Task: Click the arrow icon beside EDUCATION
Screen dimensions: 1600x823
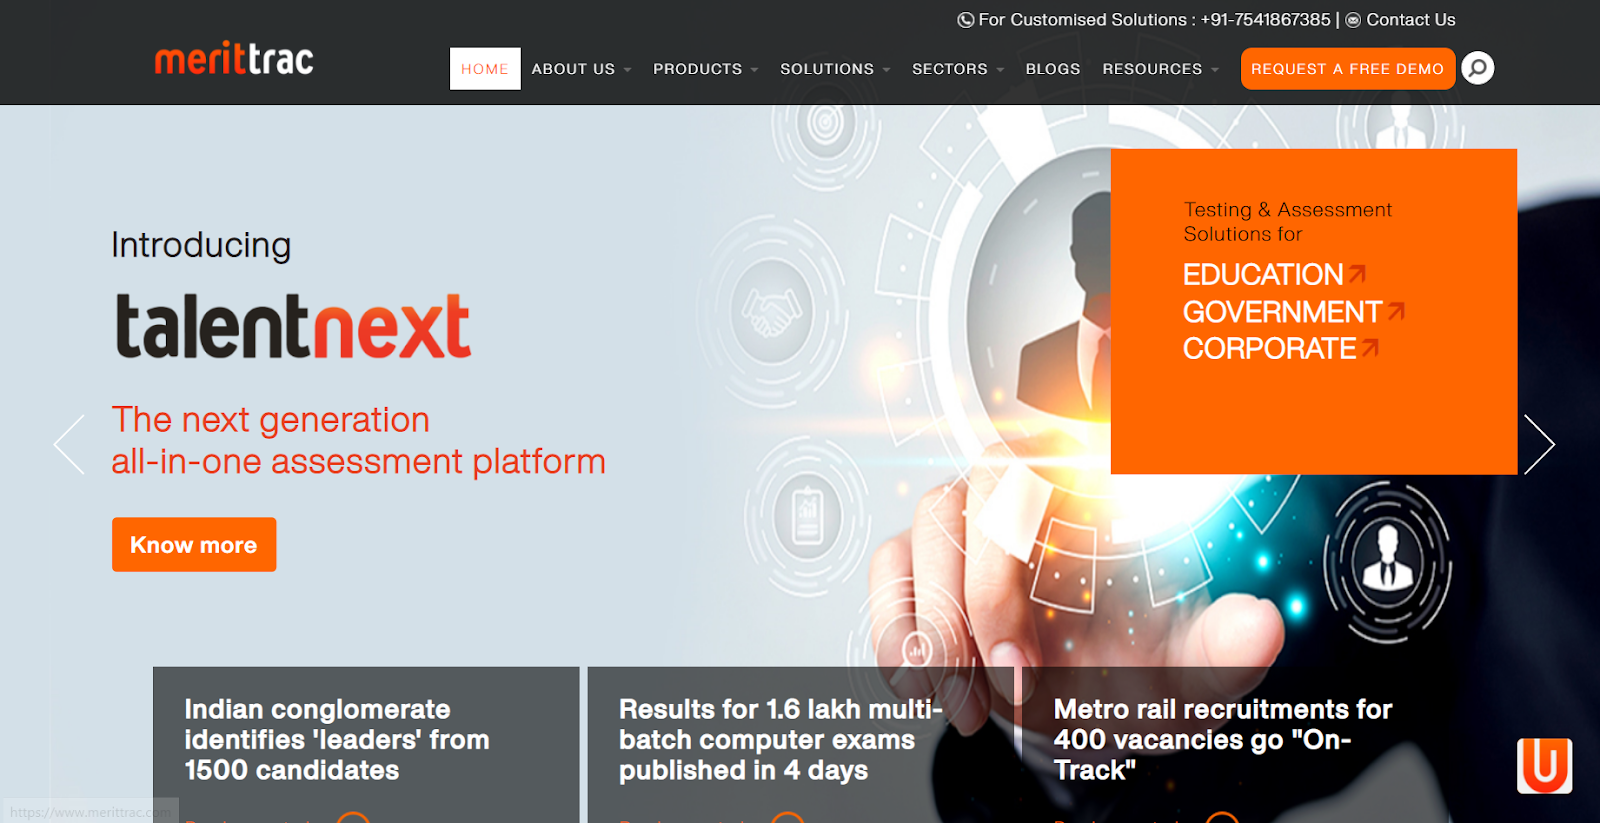Action: 1357,273
